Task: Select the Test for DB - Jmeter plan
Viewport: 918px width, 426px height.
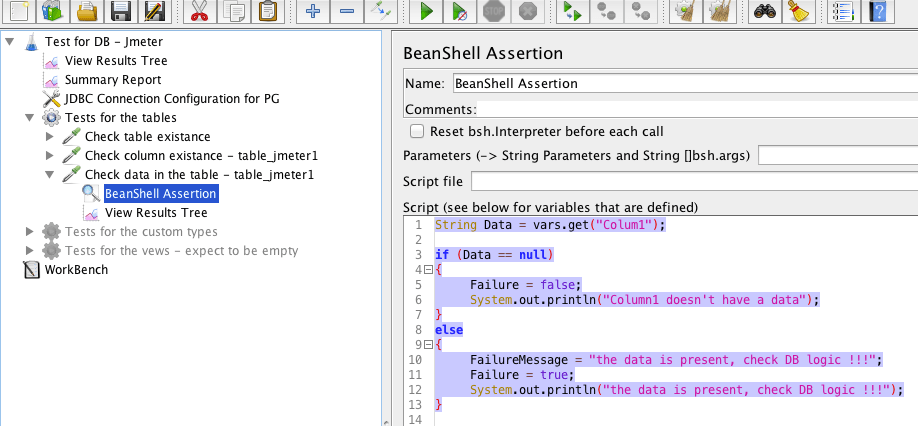Action: (x=104, y=42)
